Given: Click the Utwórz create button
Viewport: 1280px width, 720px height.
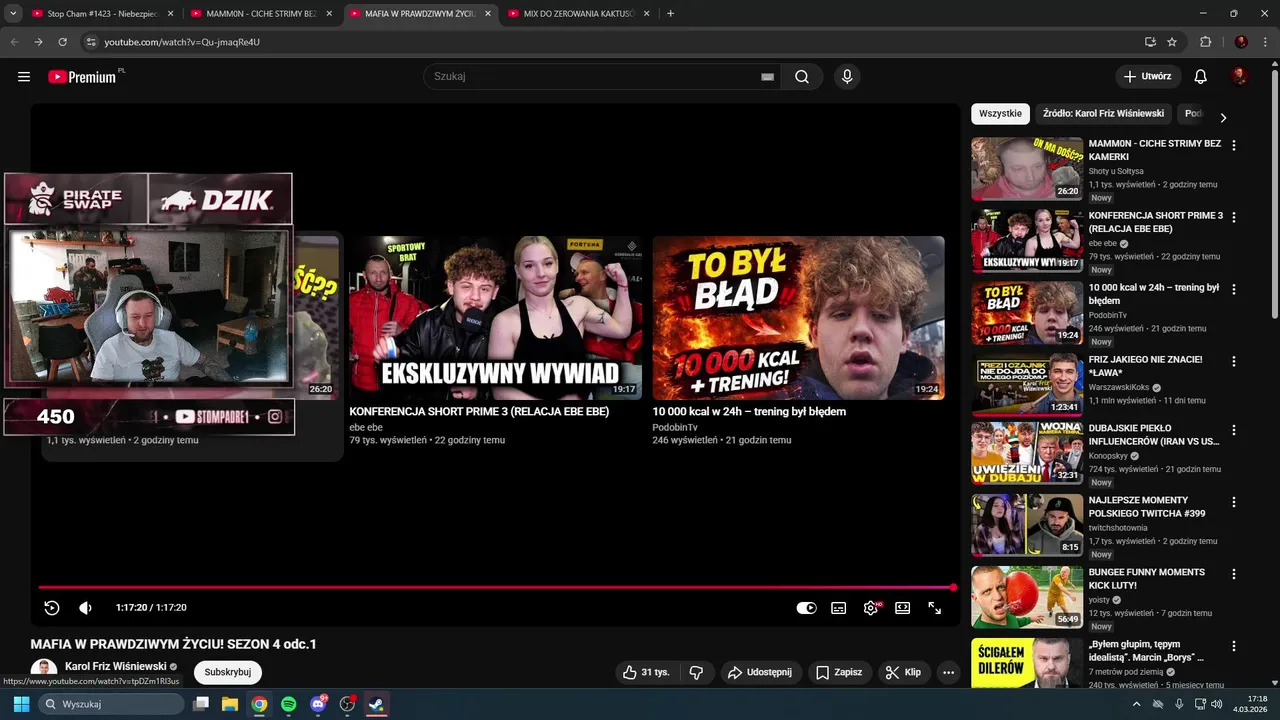Looking at the screenshot, I should click(1148, 77).
